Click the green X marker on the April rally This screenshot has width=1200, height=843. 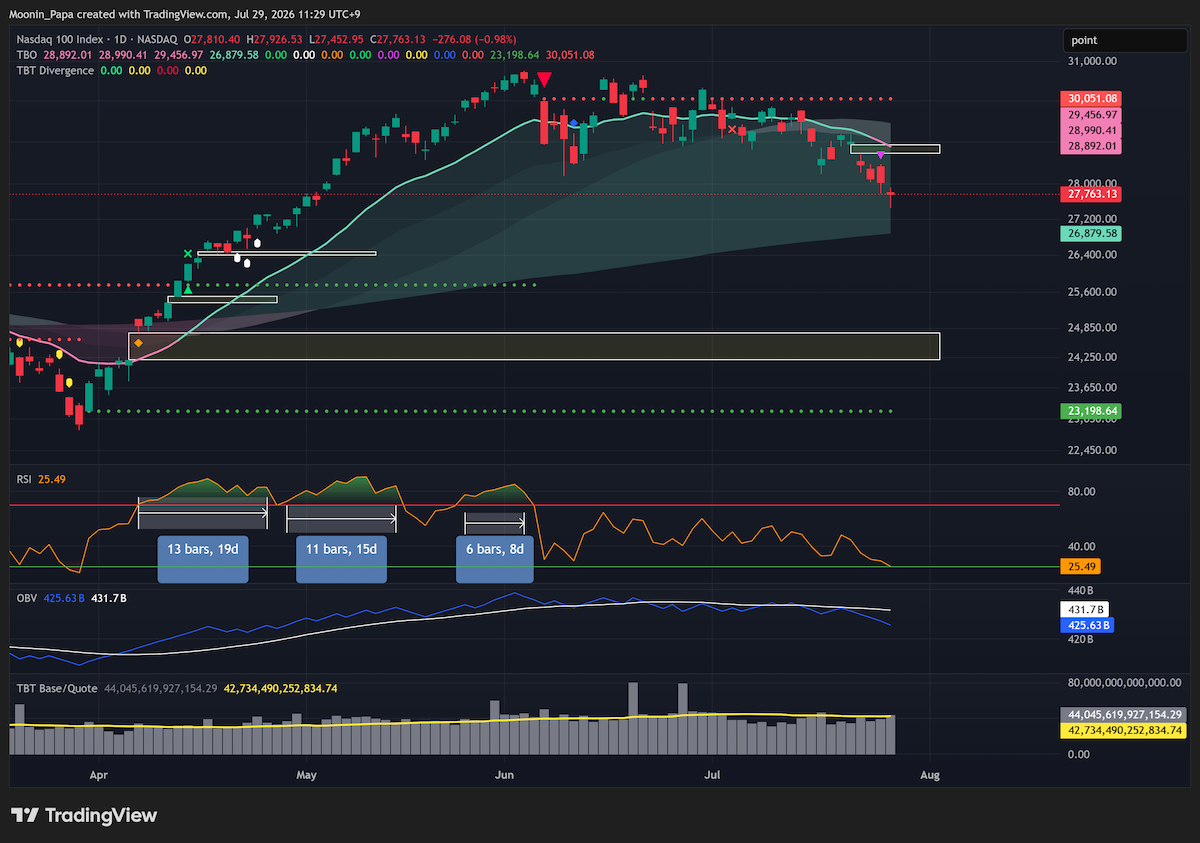(x=187, y=254)
